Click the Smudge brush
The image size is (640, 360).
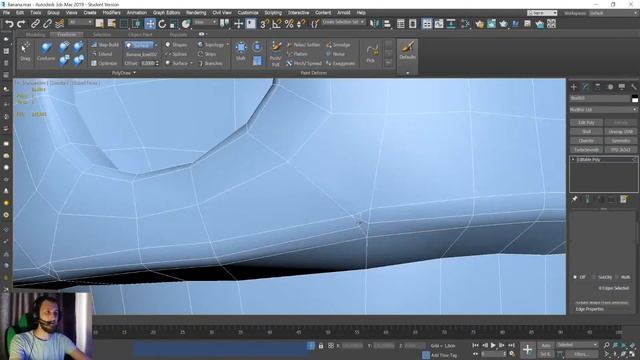pyautogui.click(x=338, y=44)
